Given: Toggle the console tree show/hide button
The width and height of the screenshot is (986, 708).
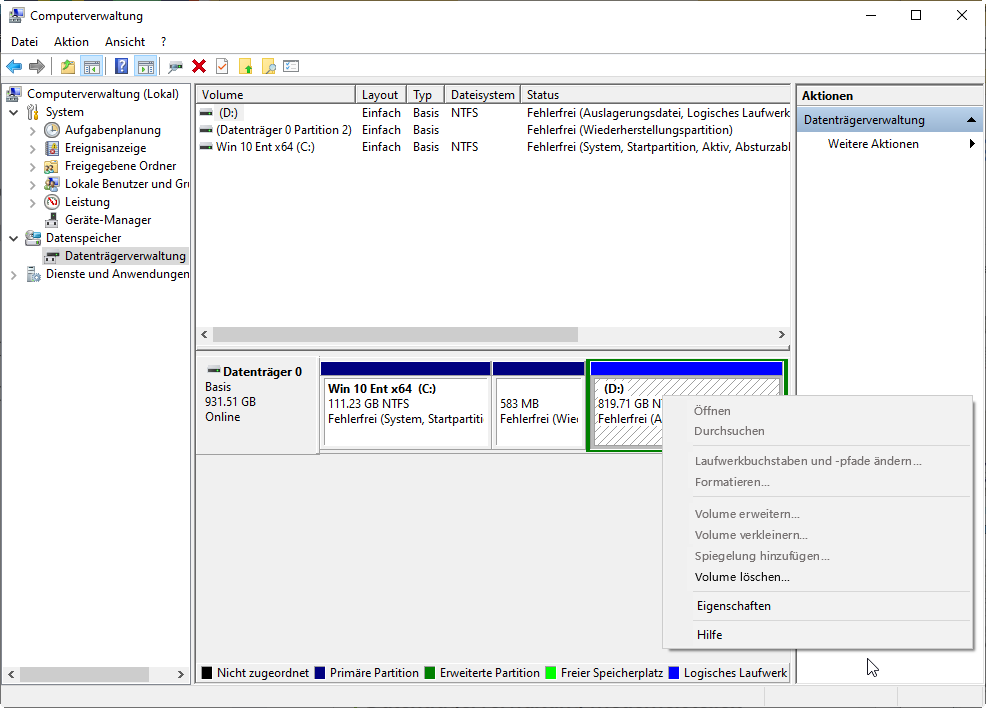Looking at the screenshot, I should click(91, 66).
